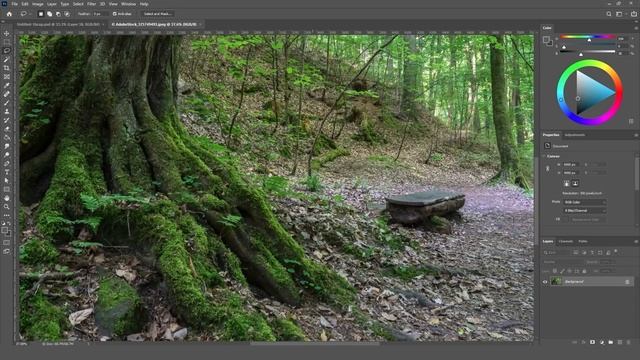Select the Gradient tool
Screen dimensions: 640x360
7,138
